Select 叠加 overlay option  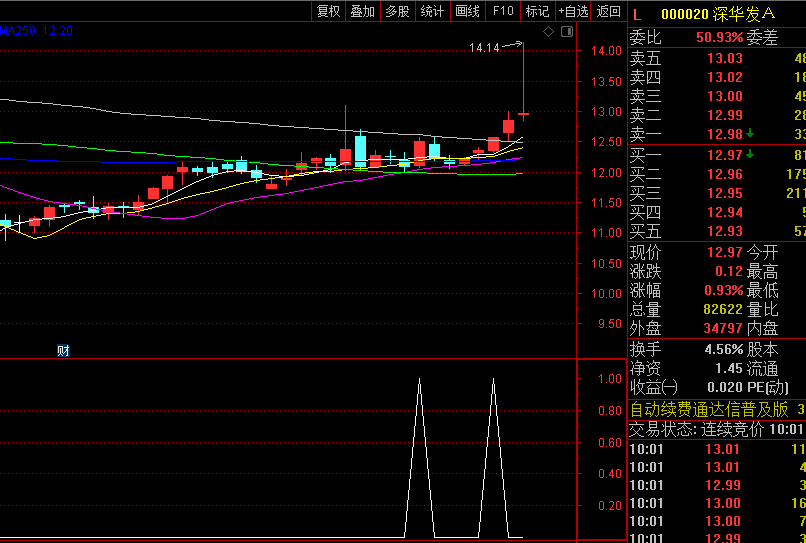[362, 11]
